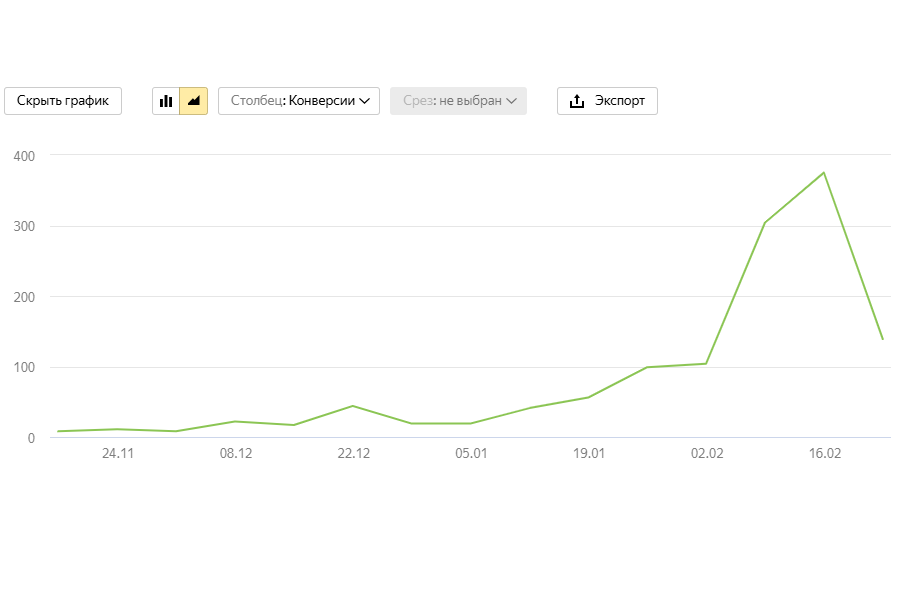900x600 pixels.
Task: Click the 300 value label on the axis
Action: point(25,227)
